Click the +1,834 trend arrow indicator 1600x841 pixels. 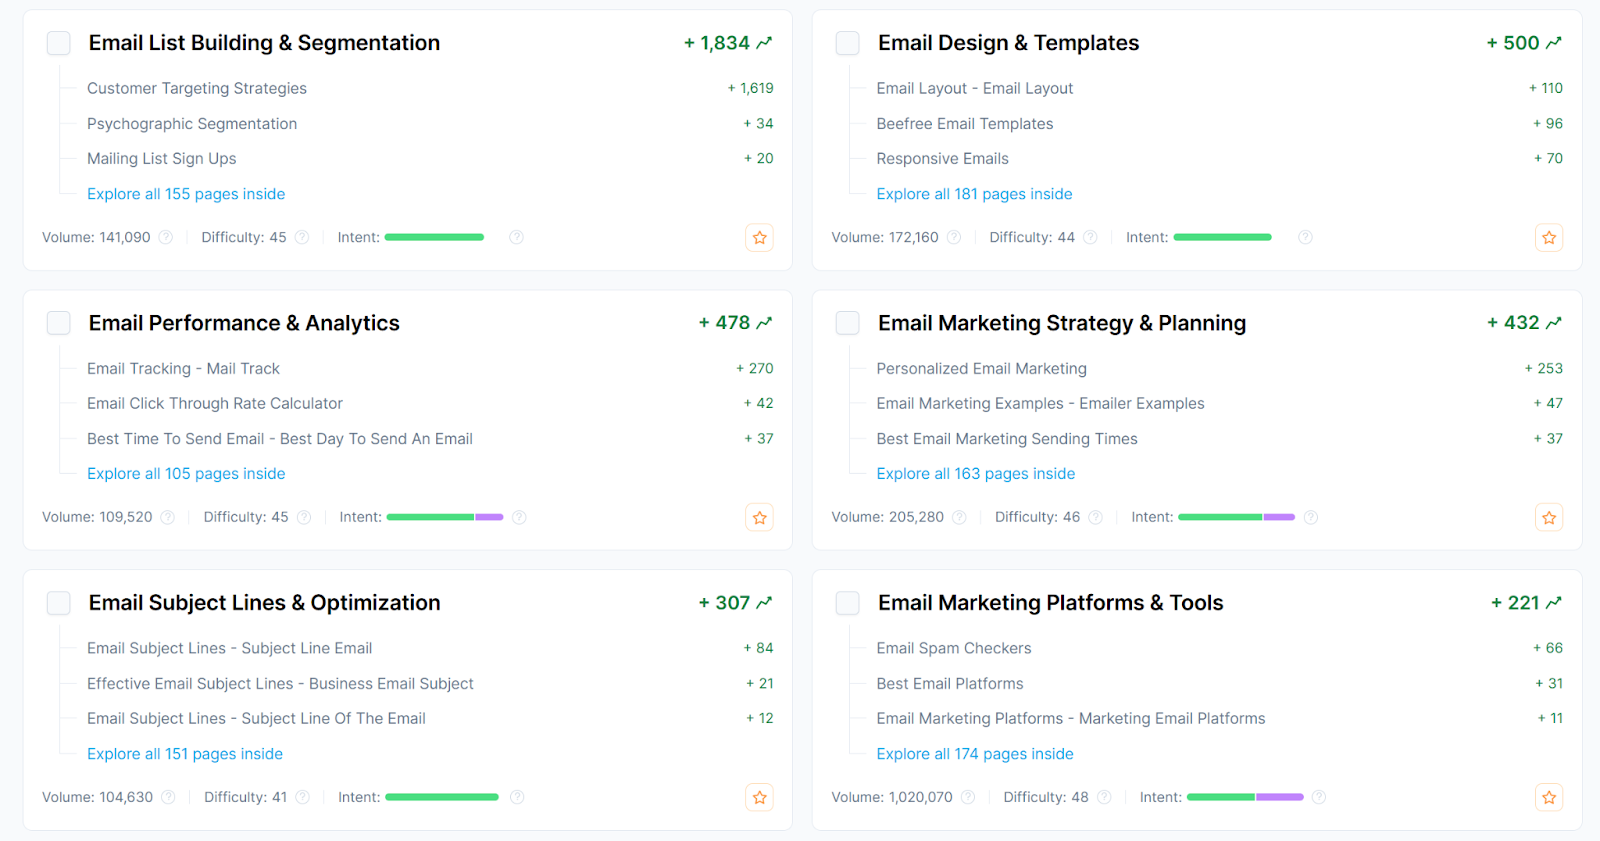pos(765,43)
